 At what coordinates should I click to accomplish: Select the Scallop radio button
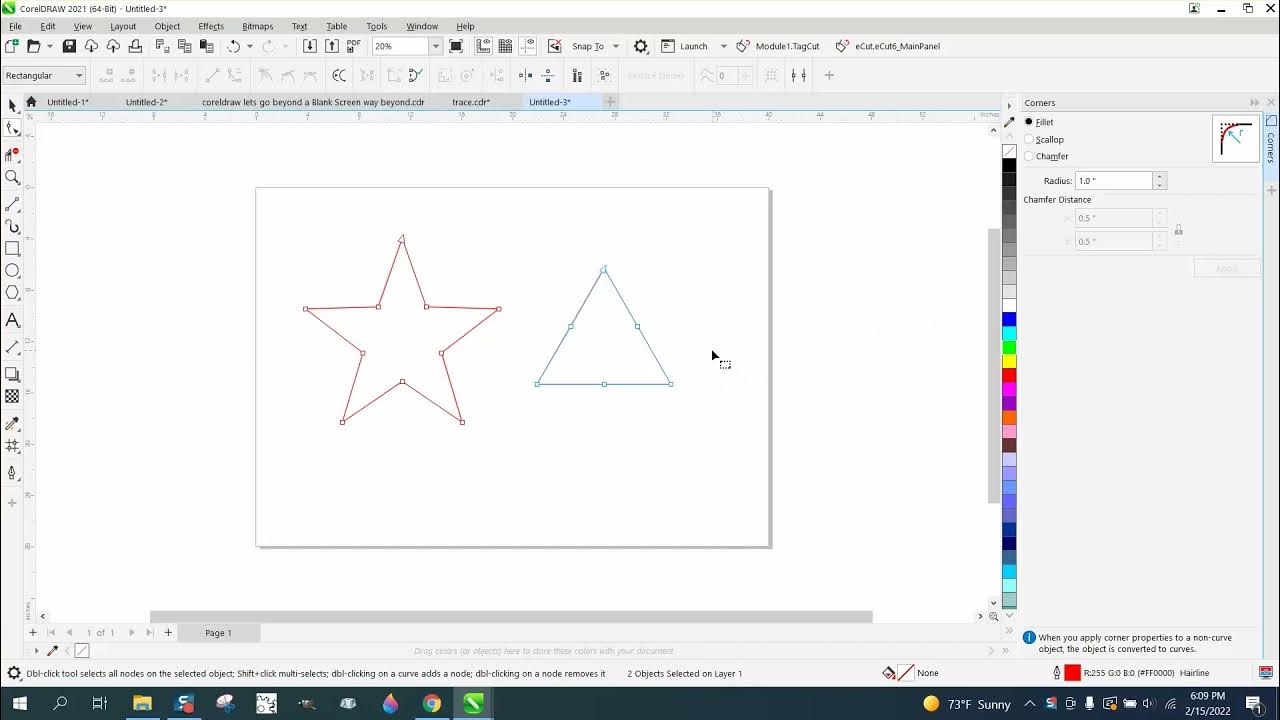[1029, 139]
